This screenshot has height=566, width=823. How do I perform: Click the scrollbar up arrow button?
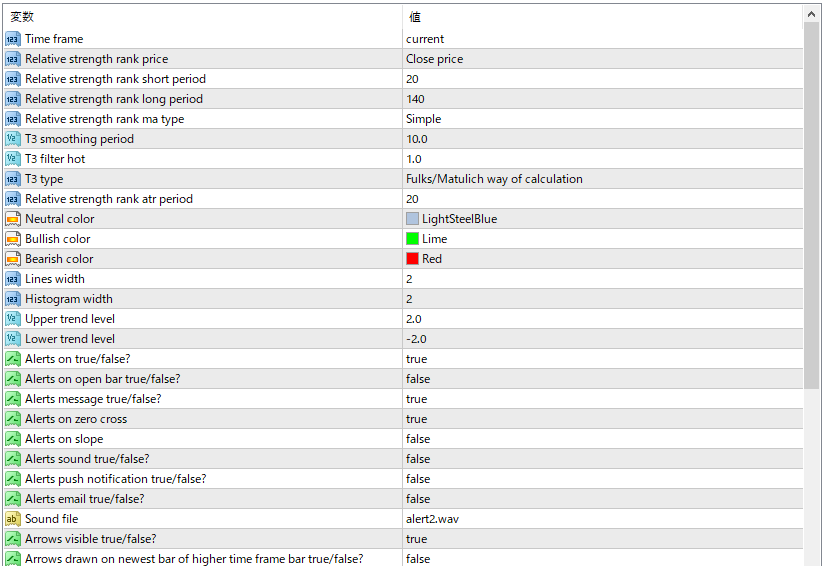click(x=811, y=15)
